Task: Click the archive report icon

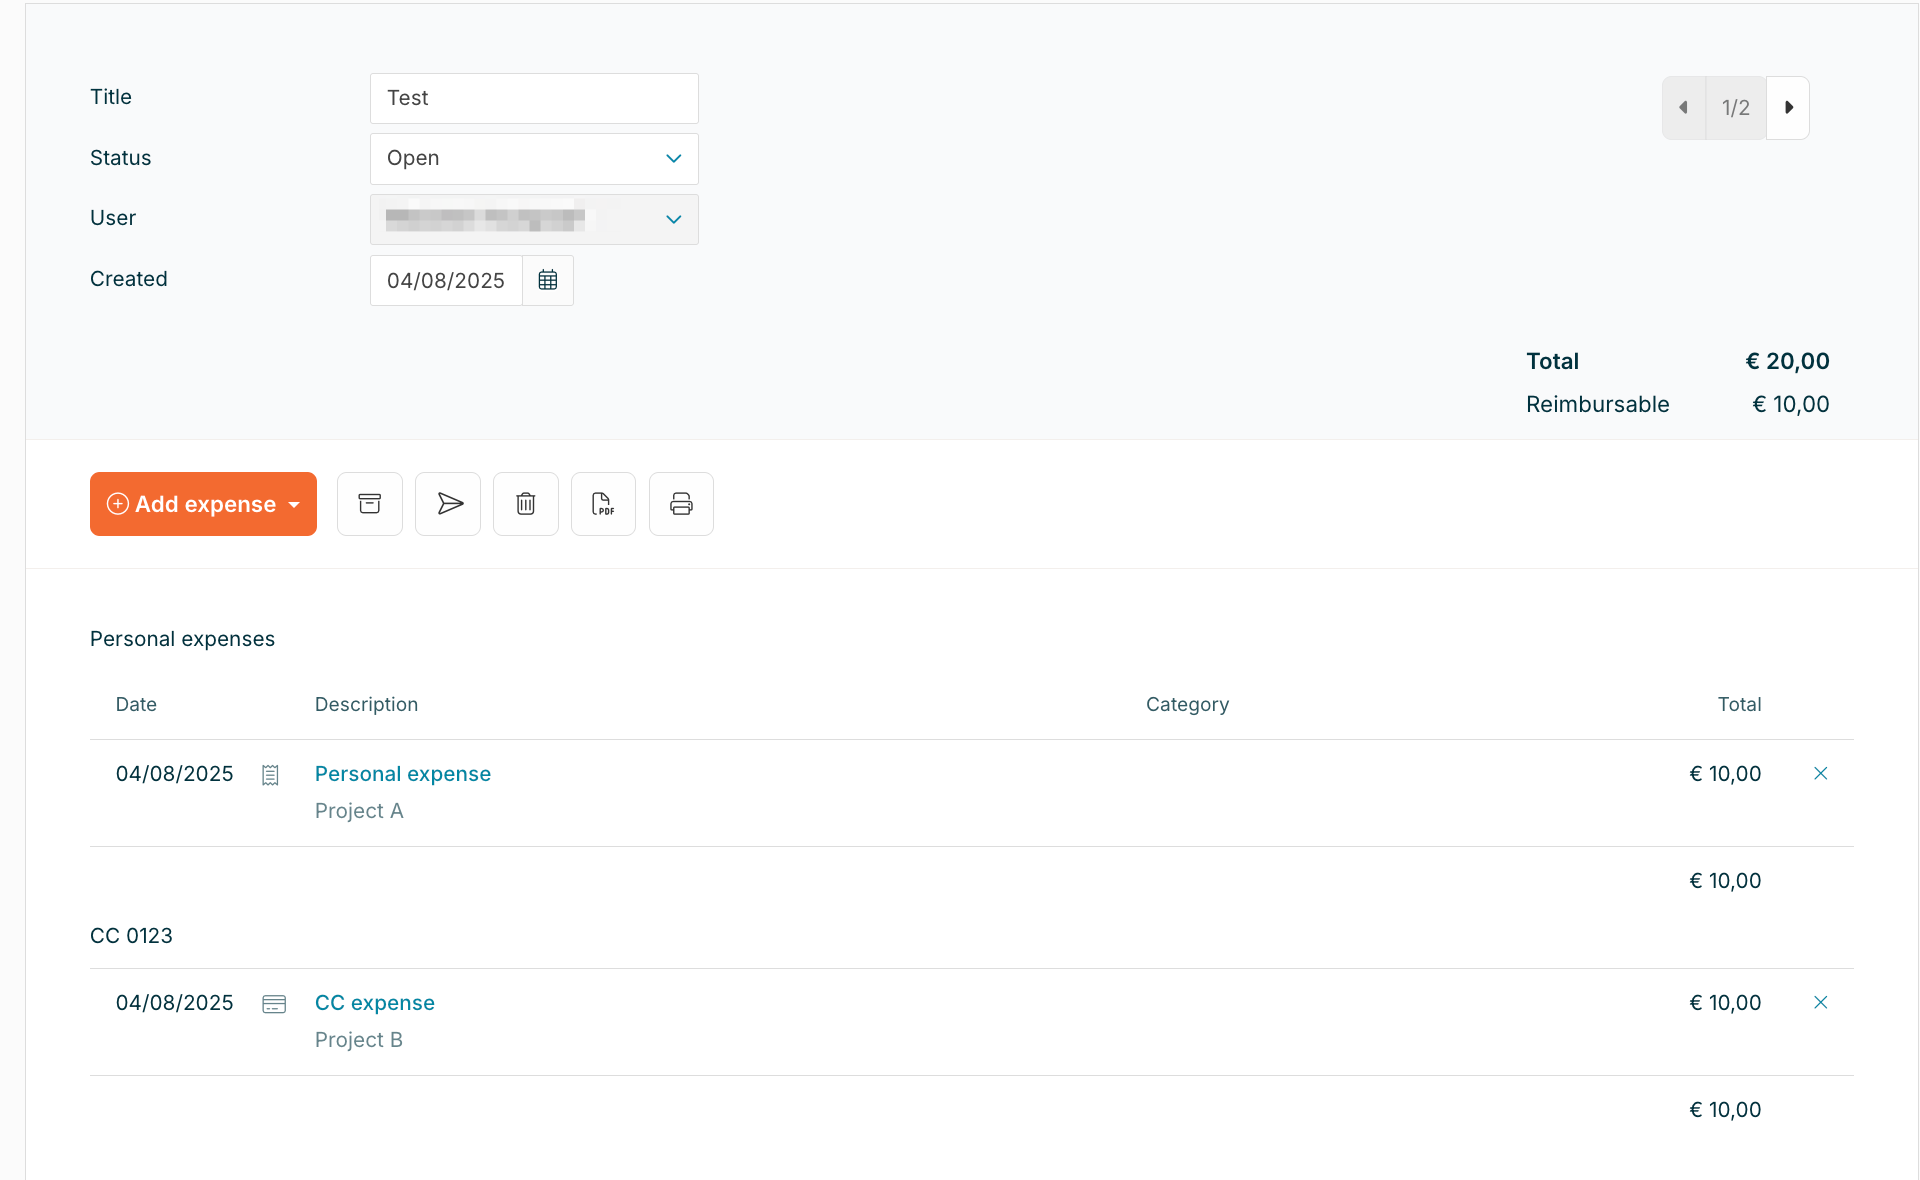Action: pyautogui.click(x=370, y=504)
